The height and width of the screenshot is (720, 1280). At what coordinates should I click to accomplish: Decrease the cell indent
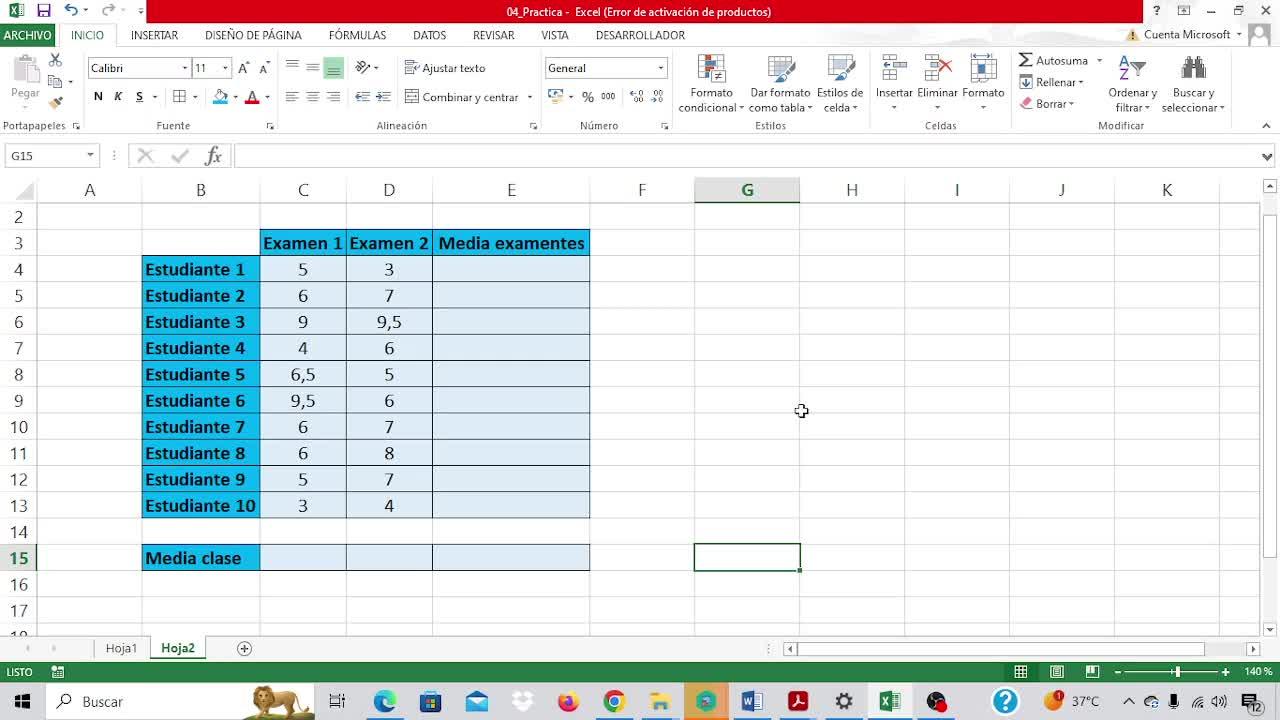pyautogui.click(x=362, y=97)
